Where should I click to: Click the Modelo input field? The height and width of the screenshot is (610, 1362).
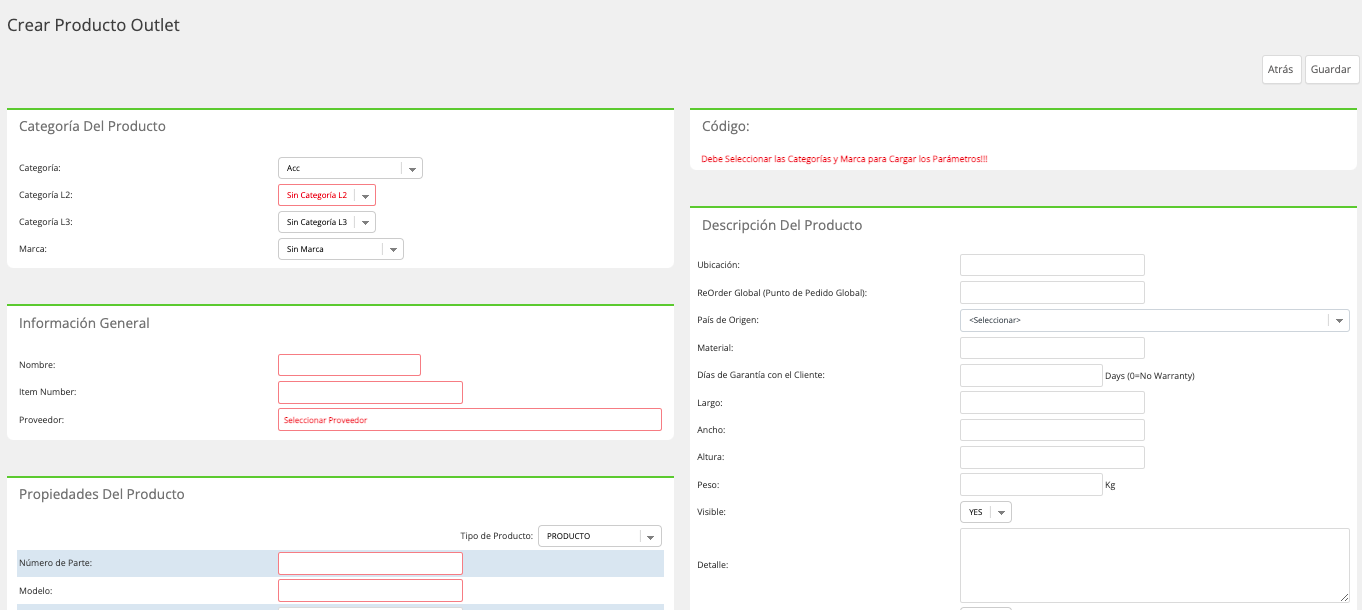370,590
